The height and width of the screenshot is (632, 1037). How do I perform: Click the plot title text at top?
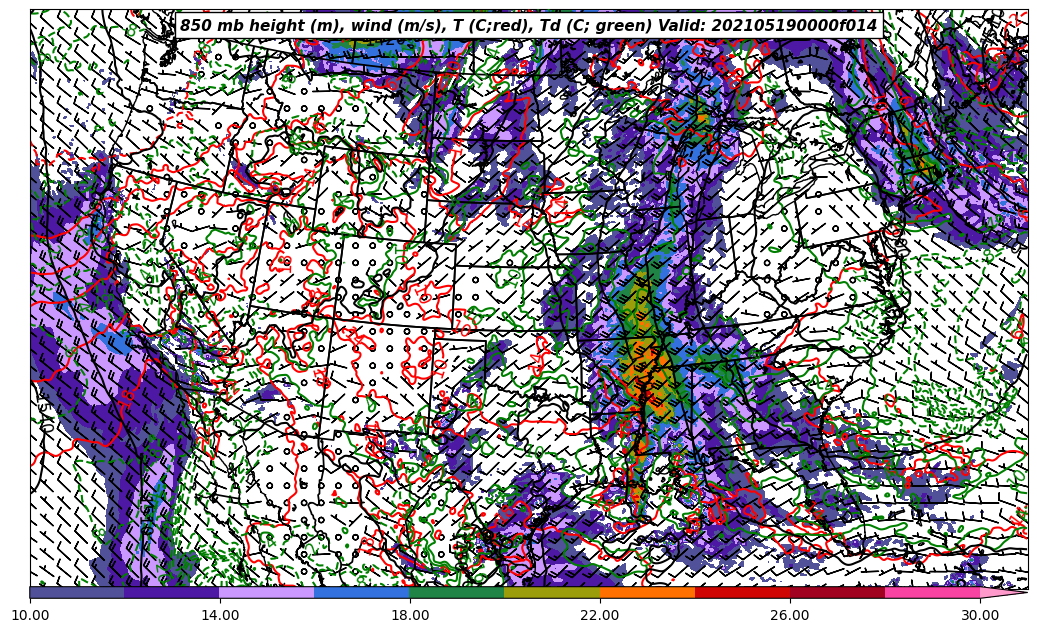[x=528, y=26]
